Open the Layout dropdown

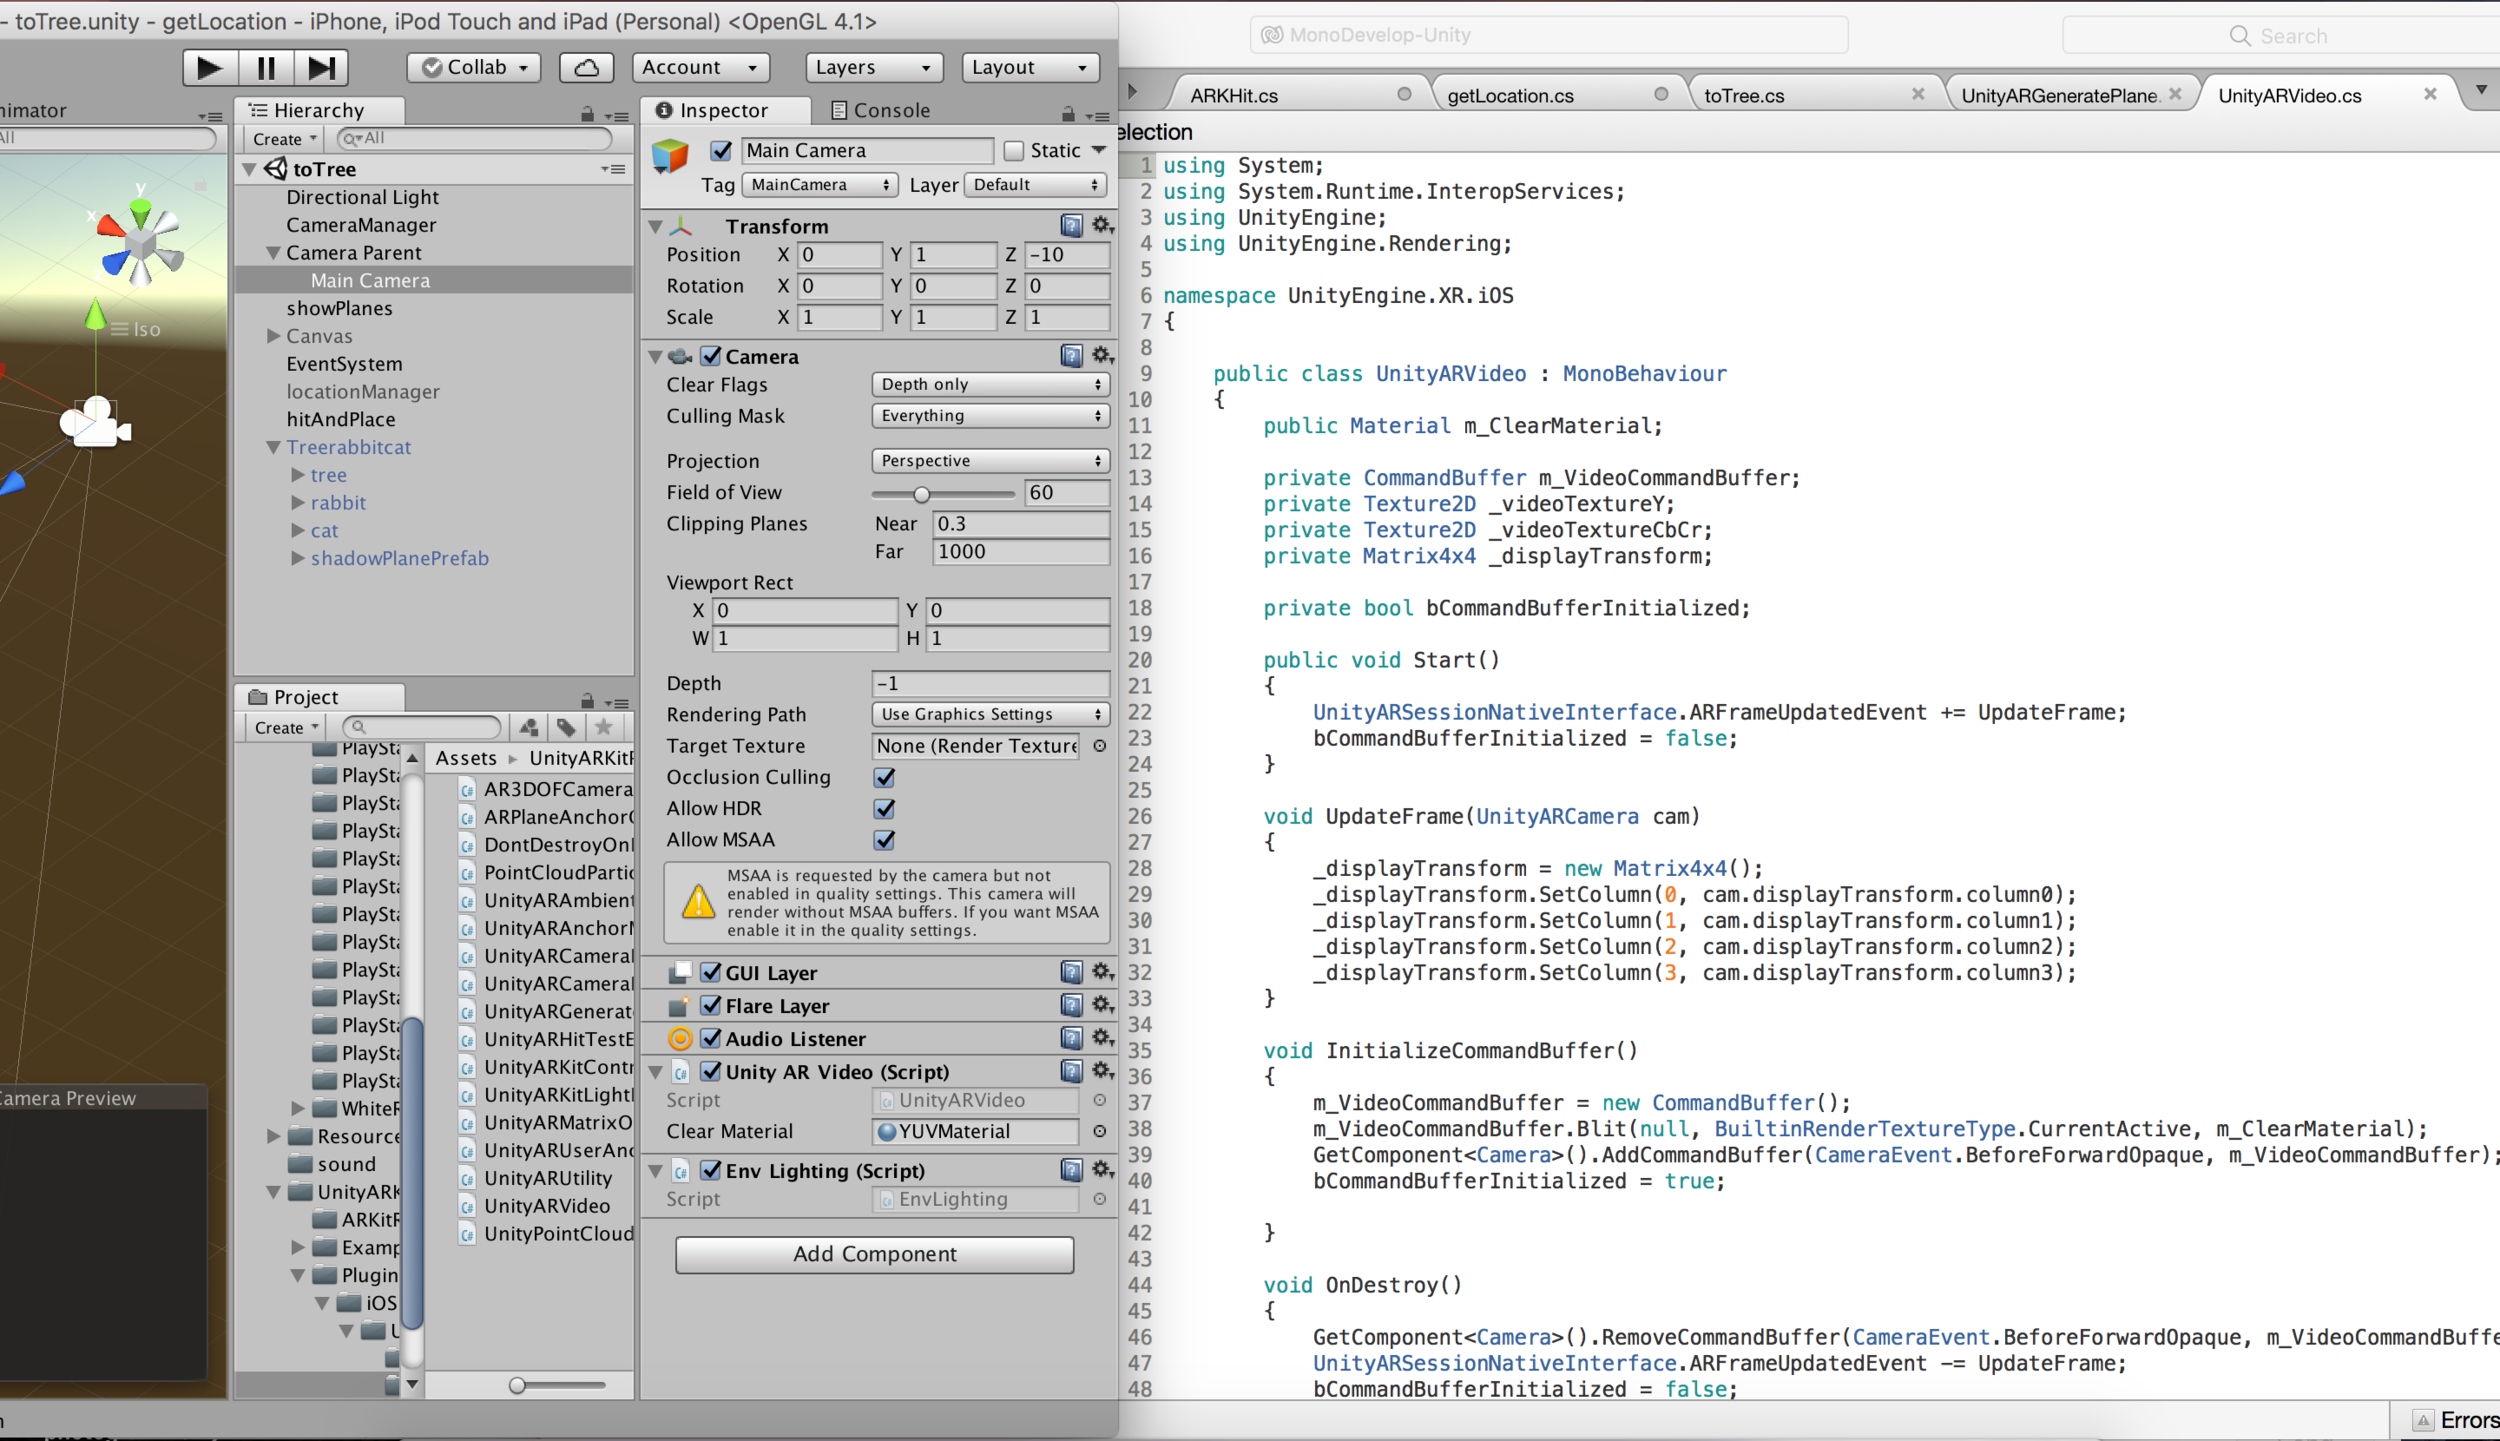coord(1031,67)
